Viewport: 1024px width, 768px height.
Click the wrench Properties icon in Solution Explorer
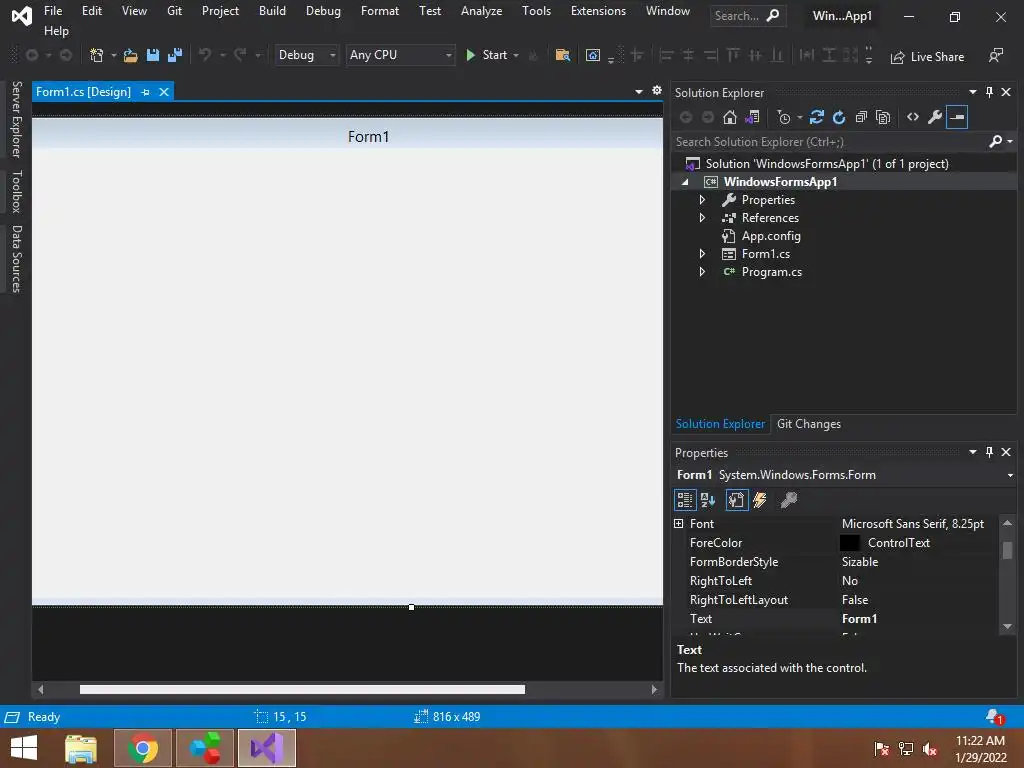[x=935, y=118]
